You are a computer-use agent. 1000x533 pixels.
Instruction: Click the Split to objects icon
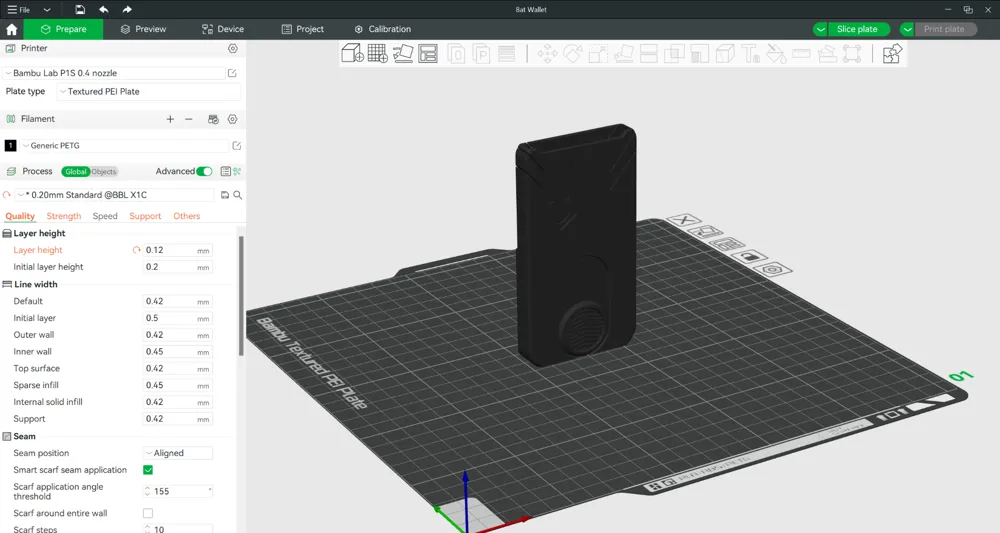(x=456, y=54)
